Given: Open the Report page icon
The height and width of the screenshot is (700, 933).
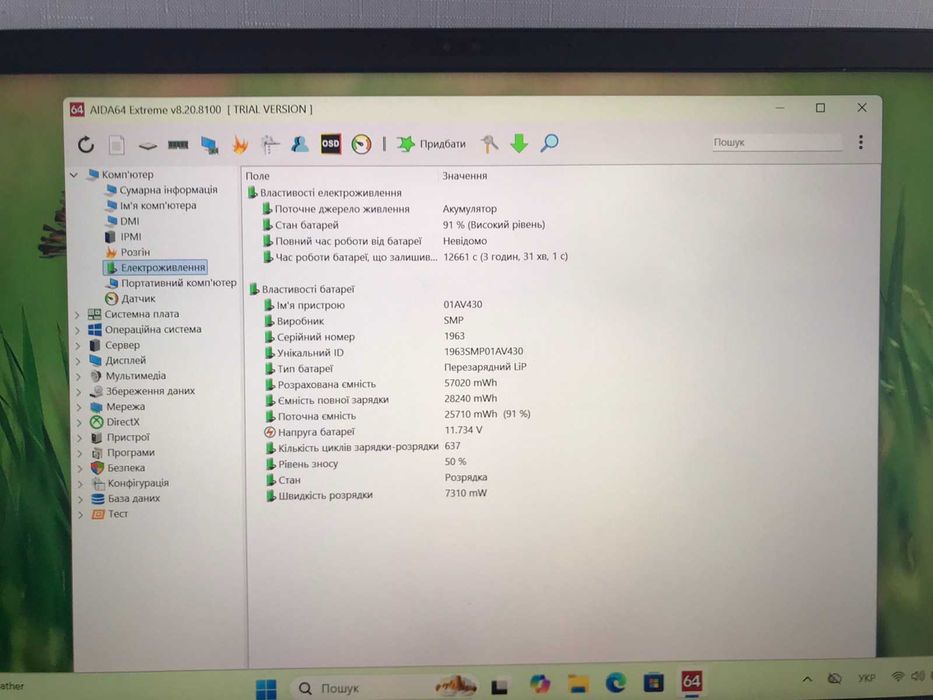Looking at the screenshot, I should (117, 145).
